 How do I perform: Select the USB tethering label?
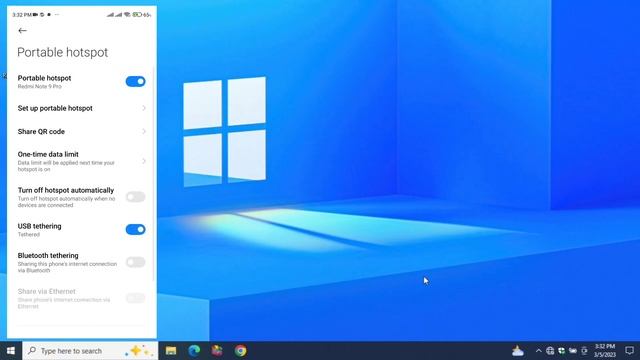40,226
